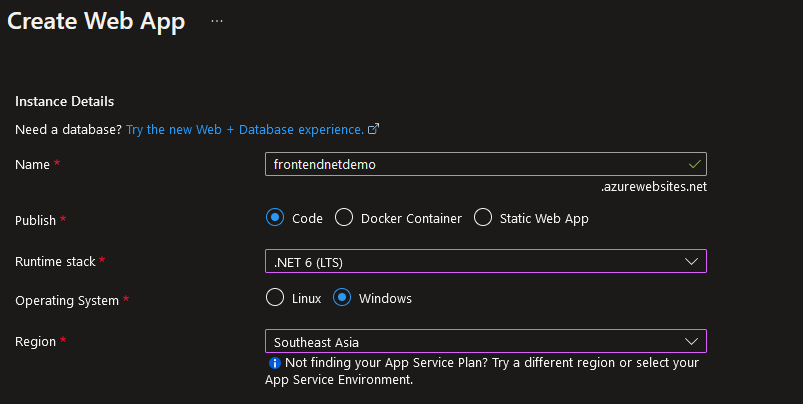Viewport: 803px width, 404px height.
Task: Click the blue info icon below Region
Action: [274, 363]
